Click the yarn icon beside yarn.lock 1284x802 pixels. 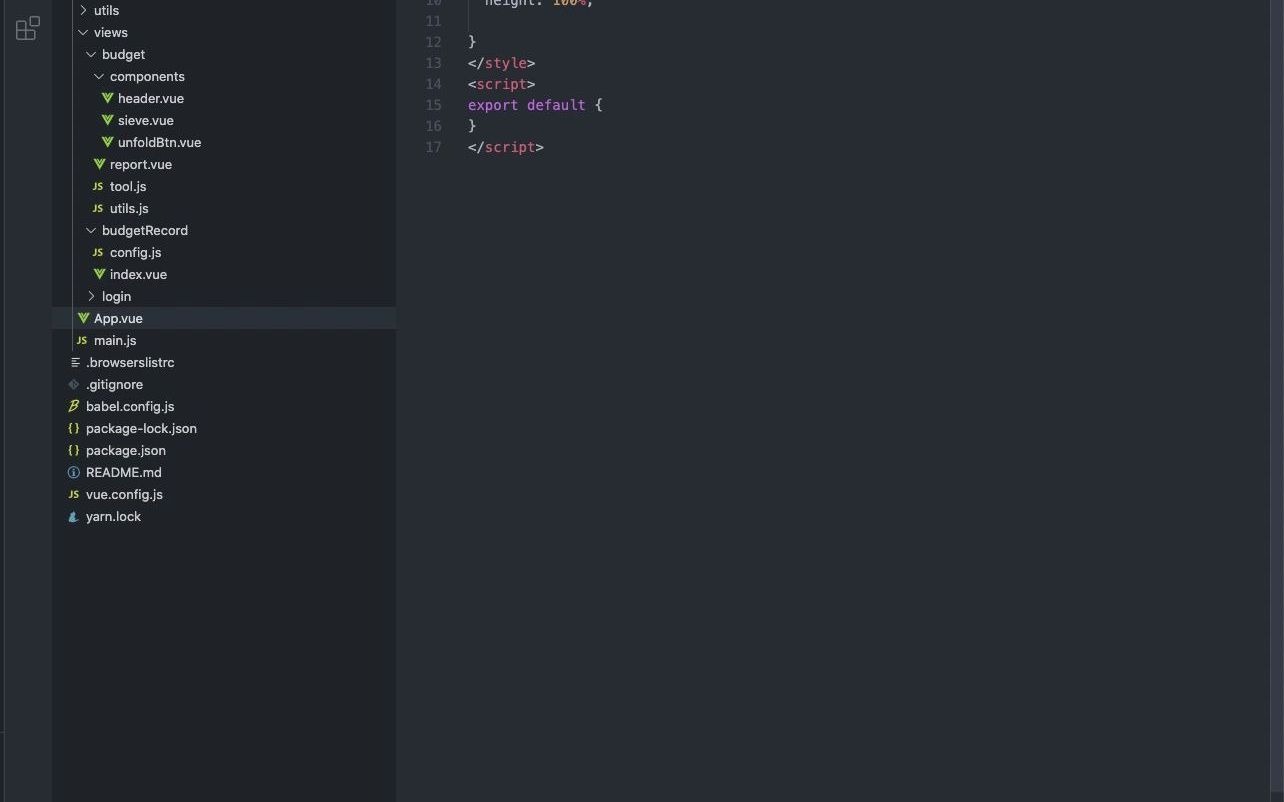[73, 516]
